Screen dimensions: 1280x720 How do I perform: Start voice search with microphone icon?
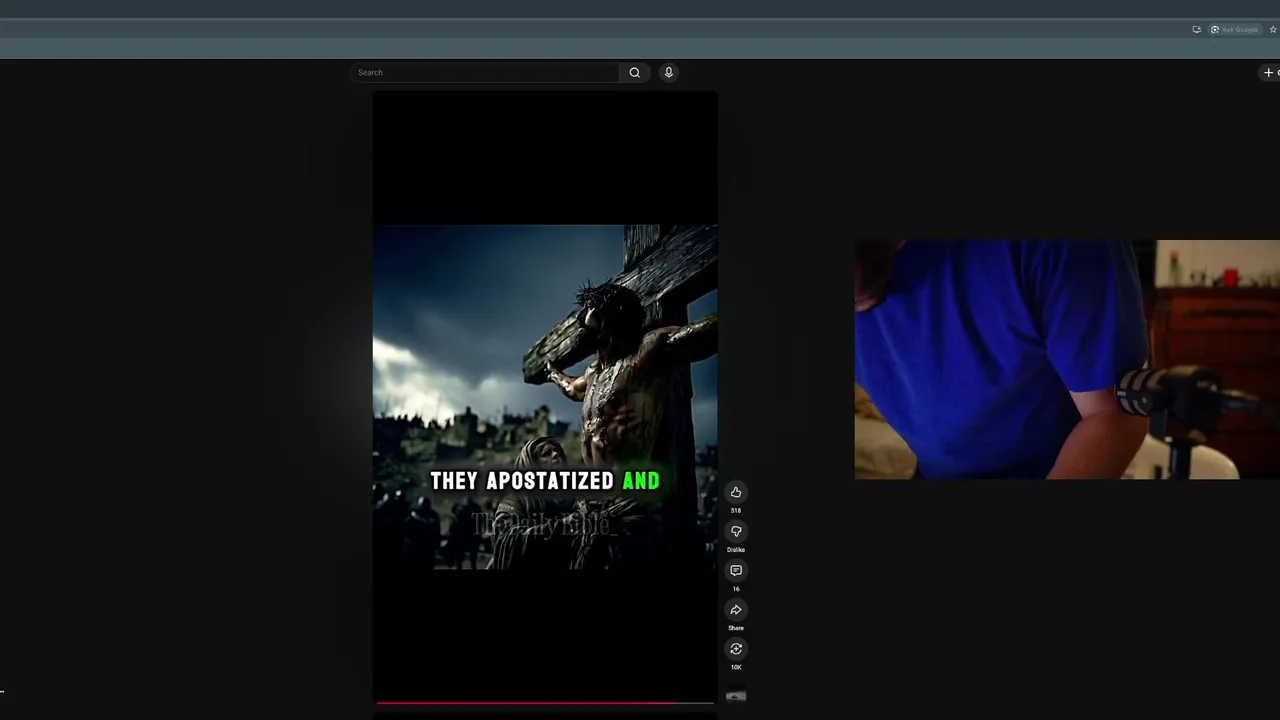coord(669,72)
